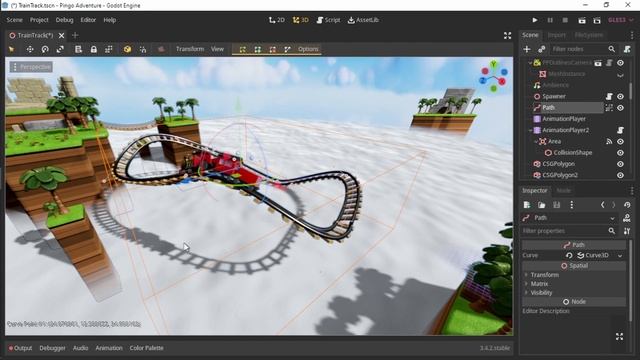The image size is (640, 360).
Task: Toggle visibility of Path node
Action: pyautogui.click(x=620, y=108)
